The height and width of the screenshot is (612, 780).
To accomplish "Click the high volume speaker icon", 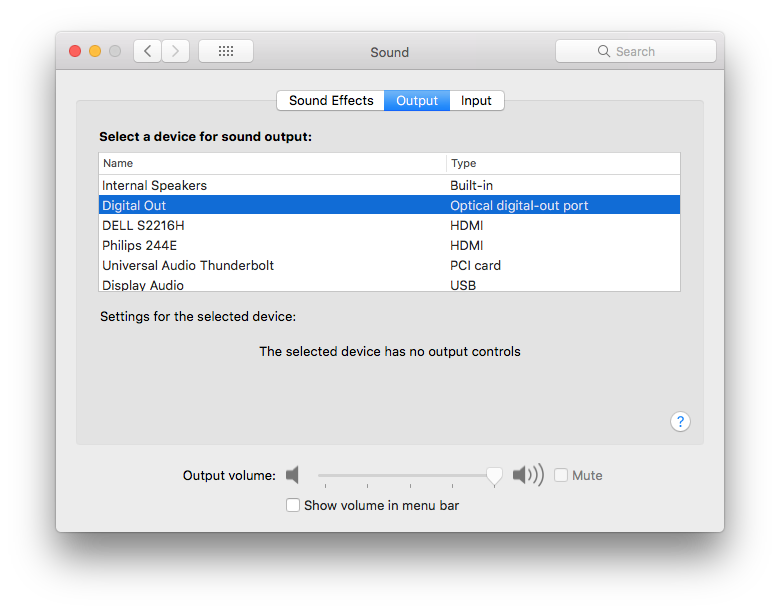I will 528,475.
